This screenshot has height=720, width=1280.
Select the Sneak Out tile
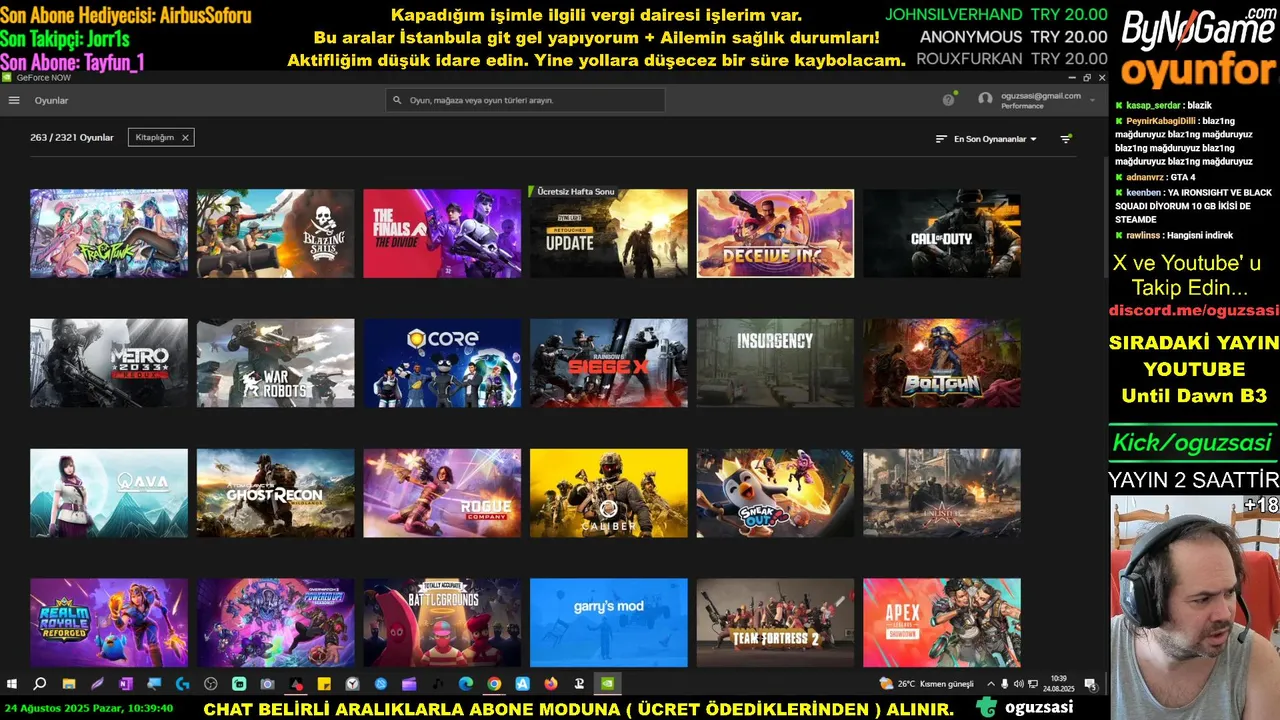(775, 493)
